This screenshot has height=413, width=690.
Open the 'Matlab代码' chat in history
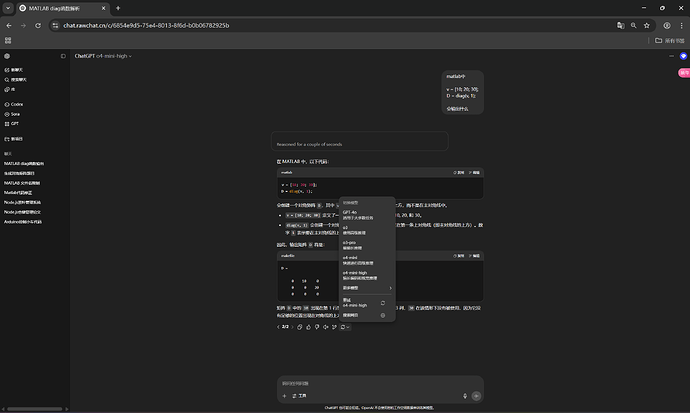point(18,193)
